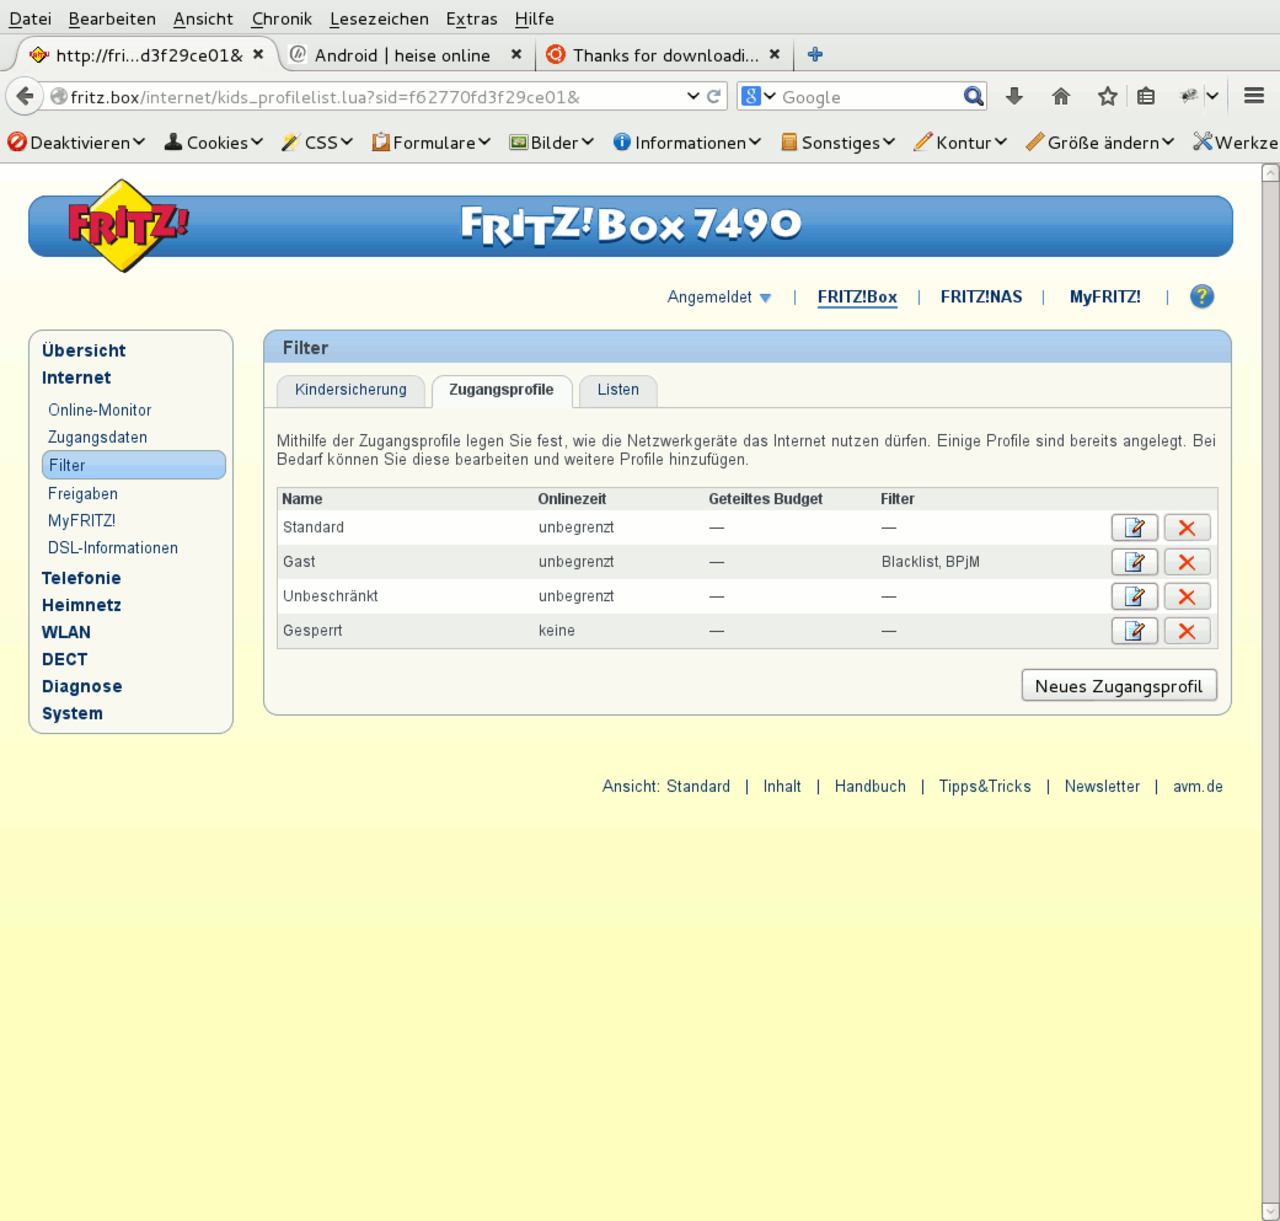
Task: Edit the Standard access profile
Action: coord(1134,528)
